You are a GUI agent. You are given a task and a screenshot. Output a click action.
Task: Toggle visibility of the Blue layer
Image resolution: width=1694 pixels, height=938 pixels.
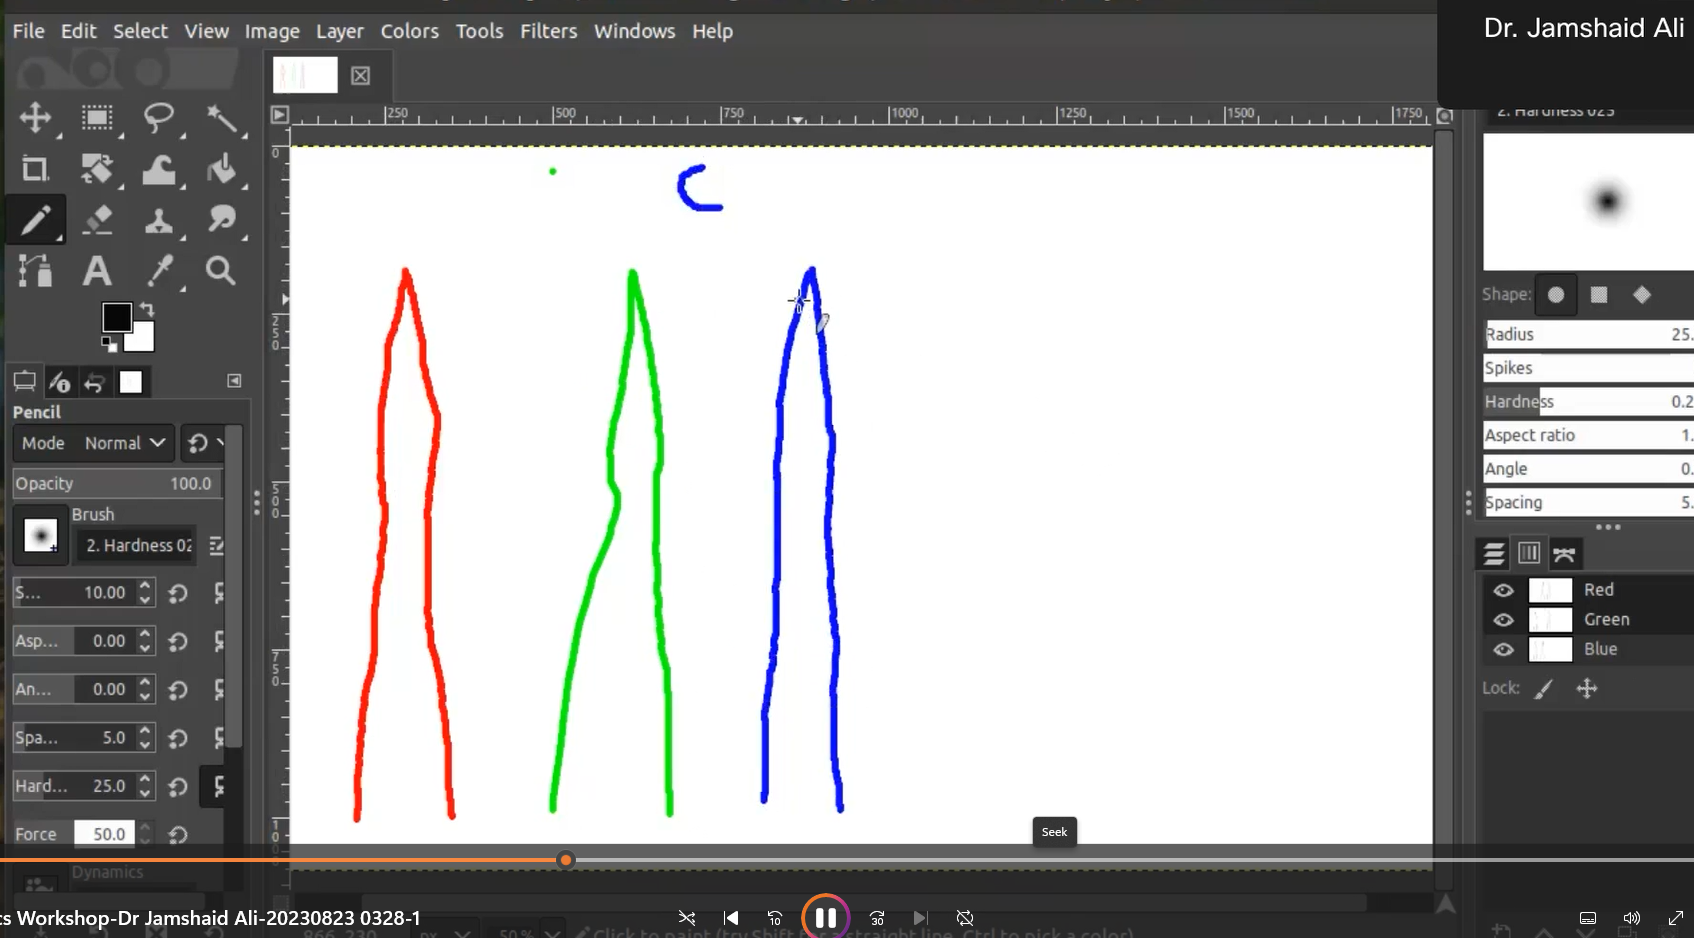pyautogui.click(x=1503, y=650)
